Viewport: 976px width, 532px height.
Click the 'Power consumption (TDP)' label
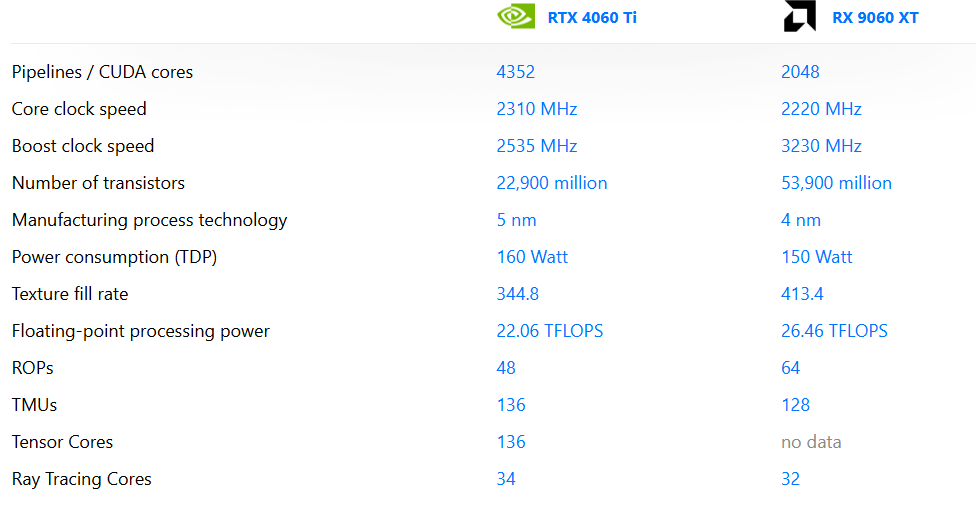[115, 257]
